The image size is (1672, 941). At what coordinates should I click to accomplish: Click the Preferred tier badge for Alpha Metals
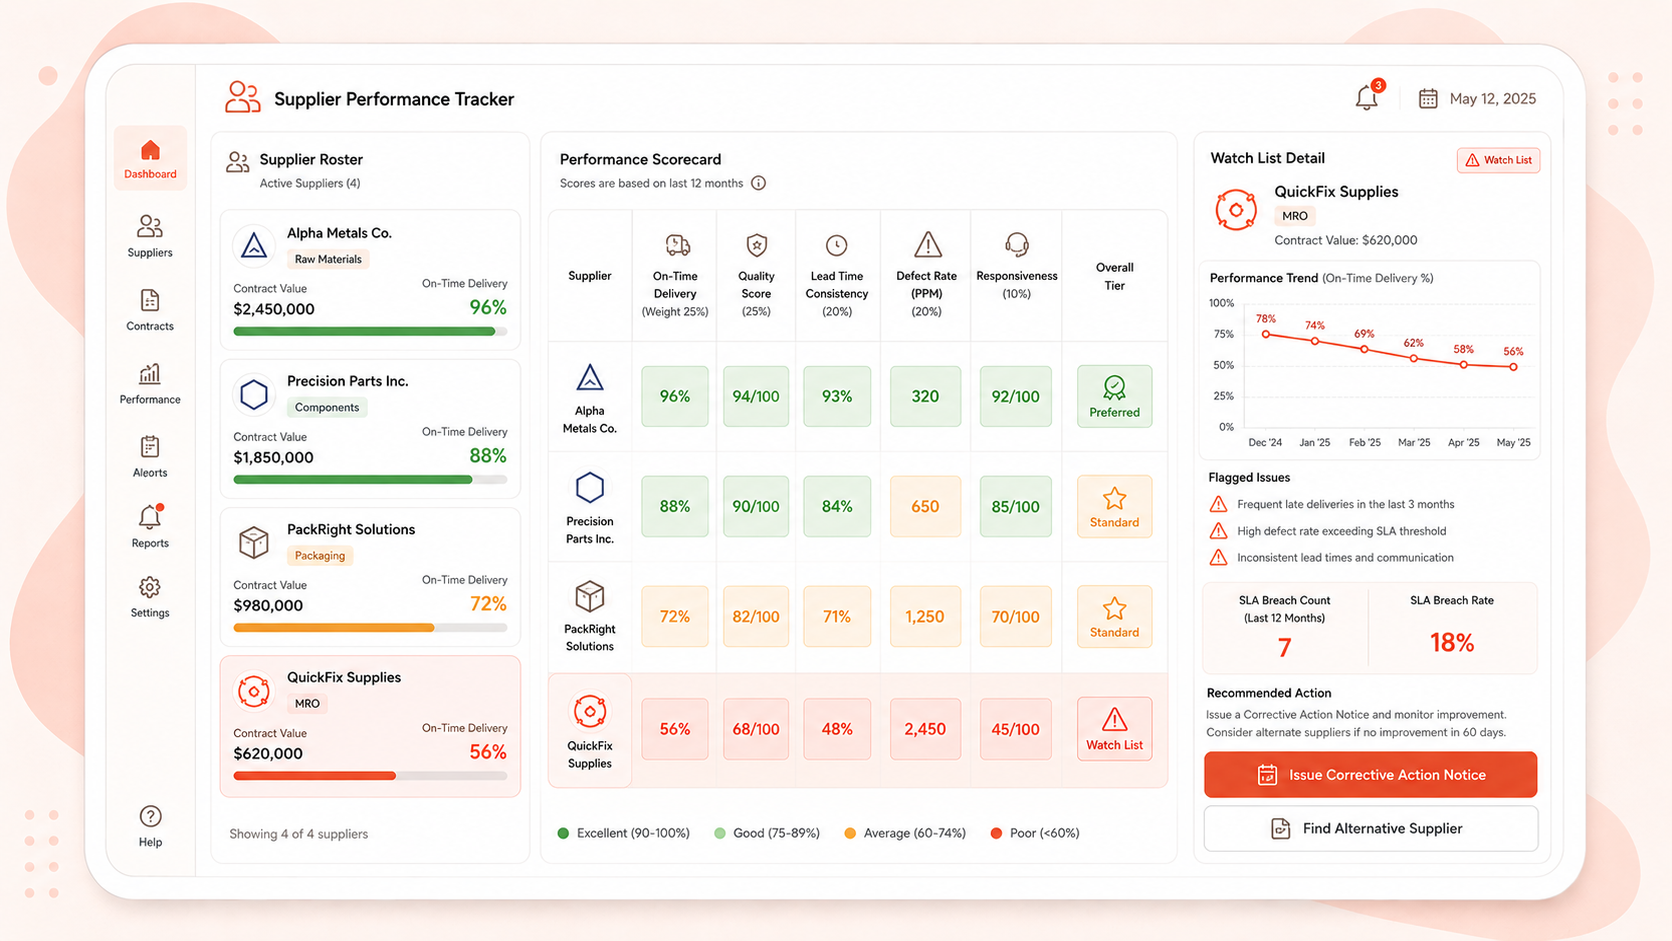pos(1114,397)
